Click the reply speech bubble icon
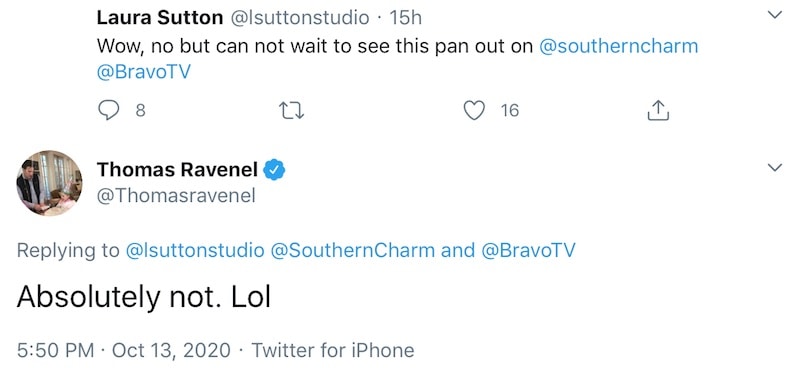 tap(108, 110)
